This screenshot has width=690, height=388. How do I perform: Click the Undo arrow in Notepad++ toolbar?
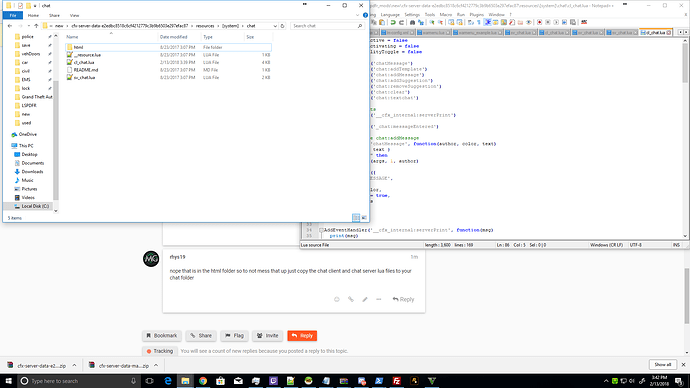coord(393,22)
